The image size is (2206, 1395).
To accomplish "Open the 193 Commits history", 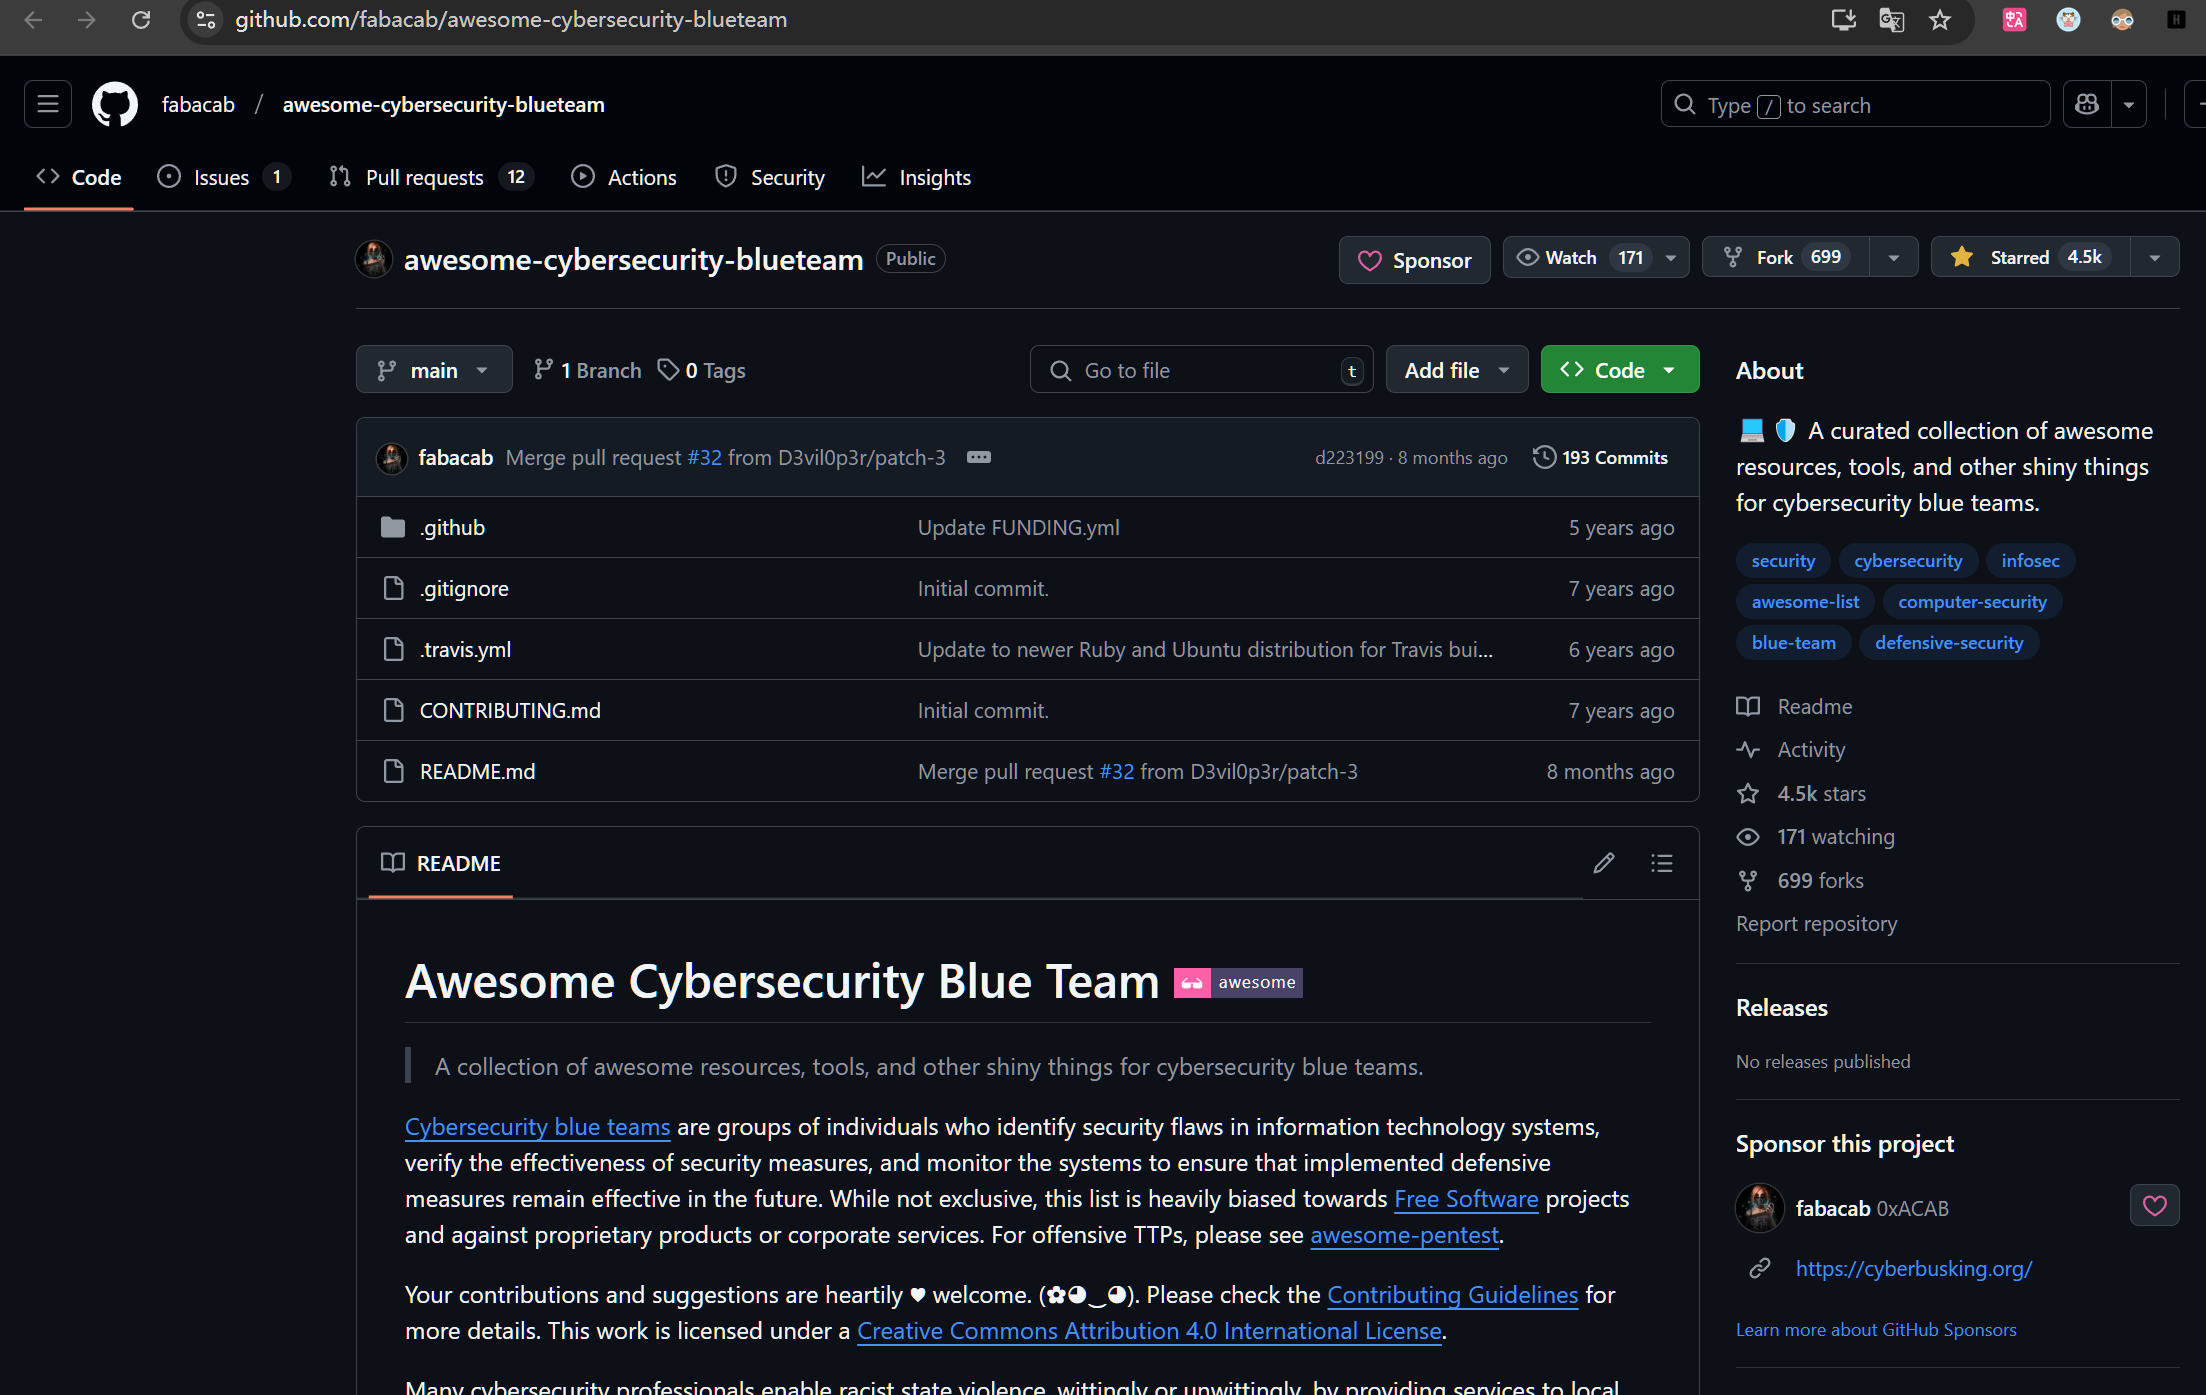I will tap(1600, 457).
